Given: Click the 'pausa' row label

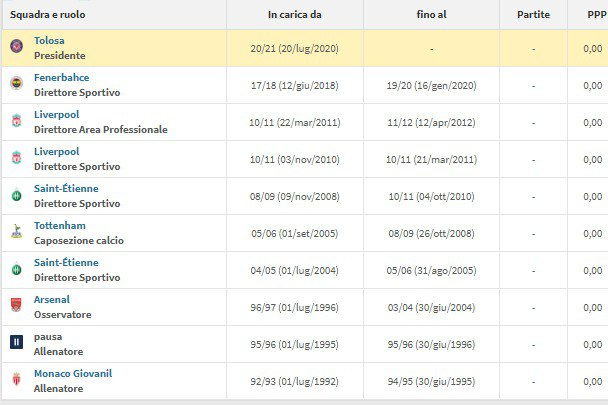Looking at the screenshot, I should pyautogui.click(x=48, y=337).
